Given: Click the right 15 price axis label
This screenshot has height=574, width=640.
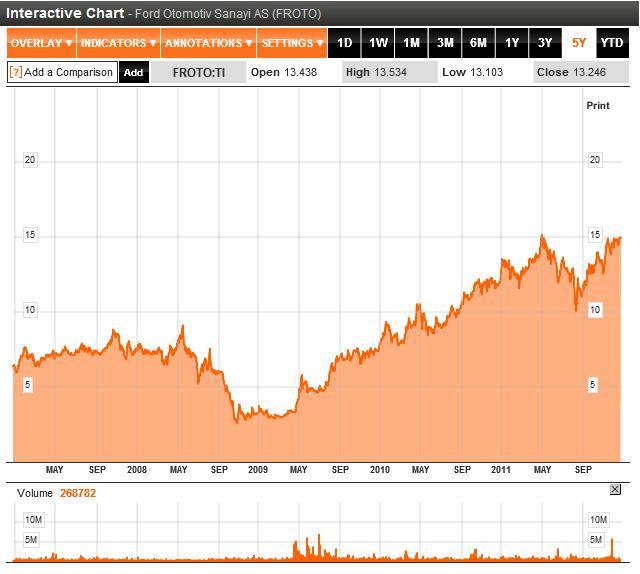Looking at the screenshot, I should 595,235.
